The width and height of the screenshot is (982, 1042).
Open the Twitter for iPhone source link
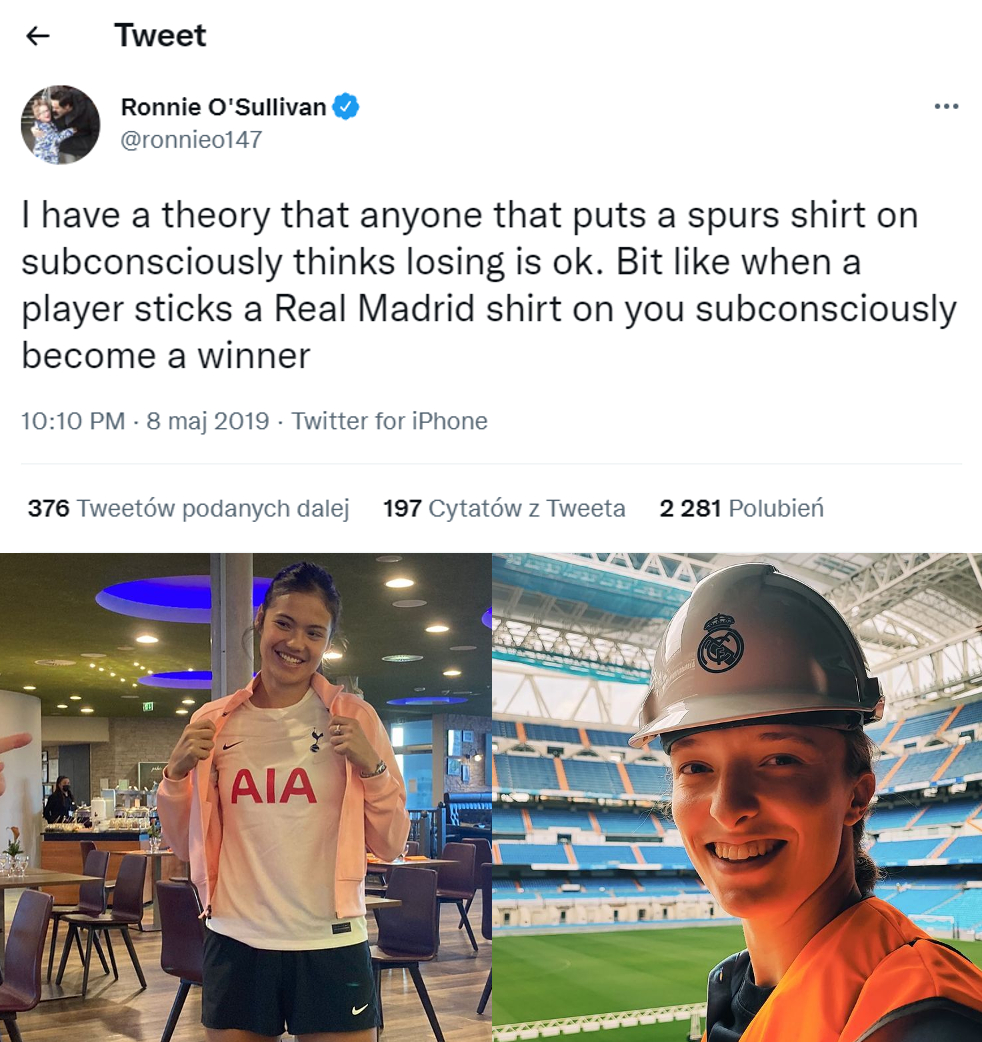point(389,421)
